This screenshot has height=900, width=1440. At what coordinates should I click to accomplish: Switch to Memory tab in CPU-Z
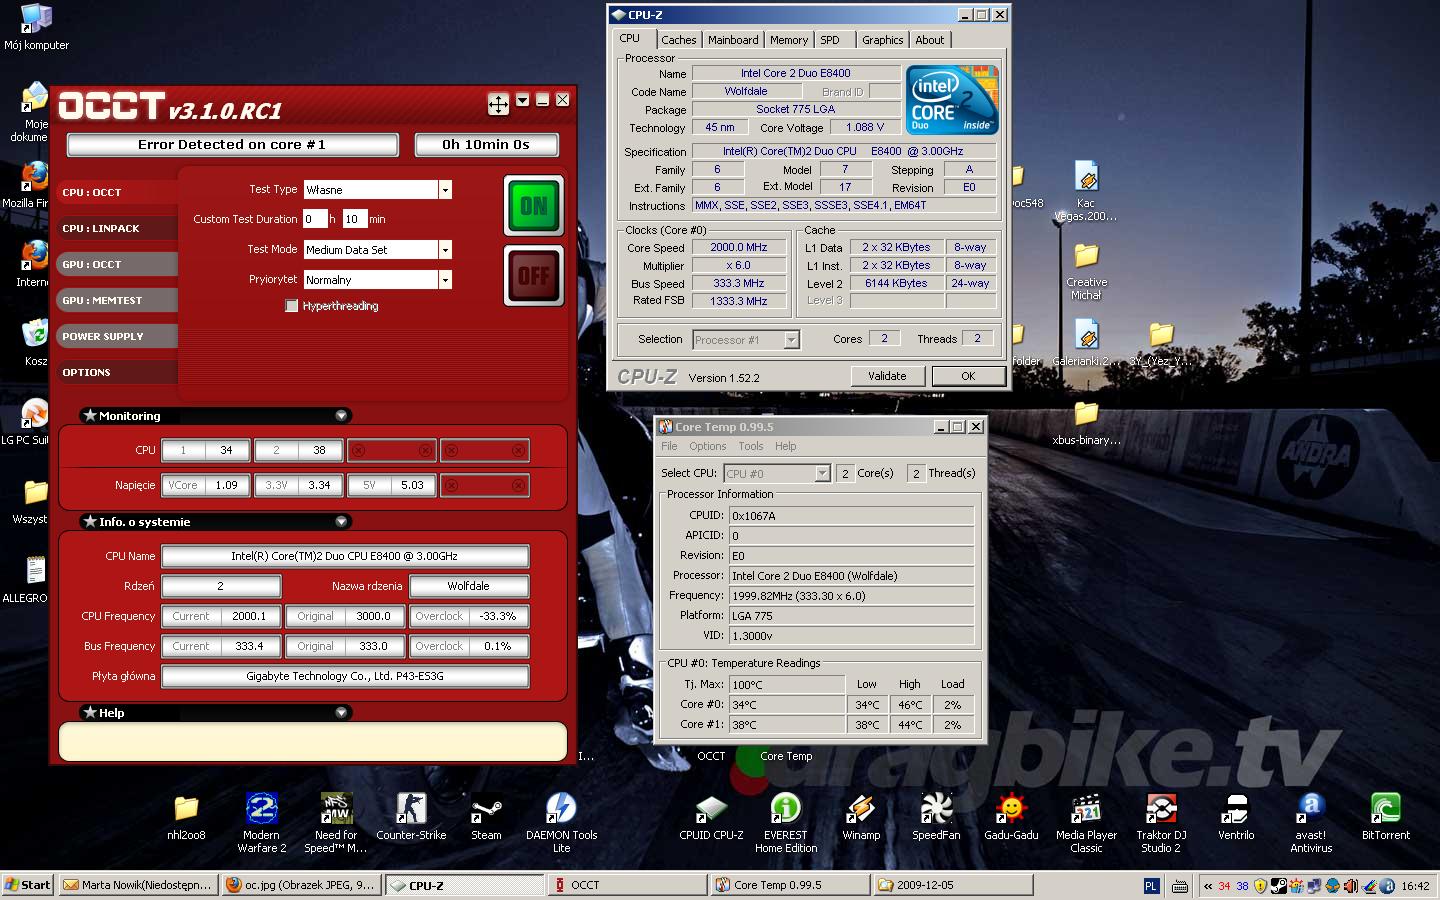(x=789, y=40)
